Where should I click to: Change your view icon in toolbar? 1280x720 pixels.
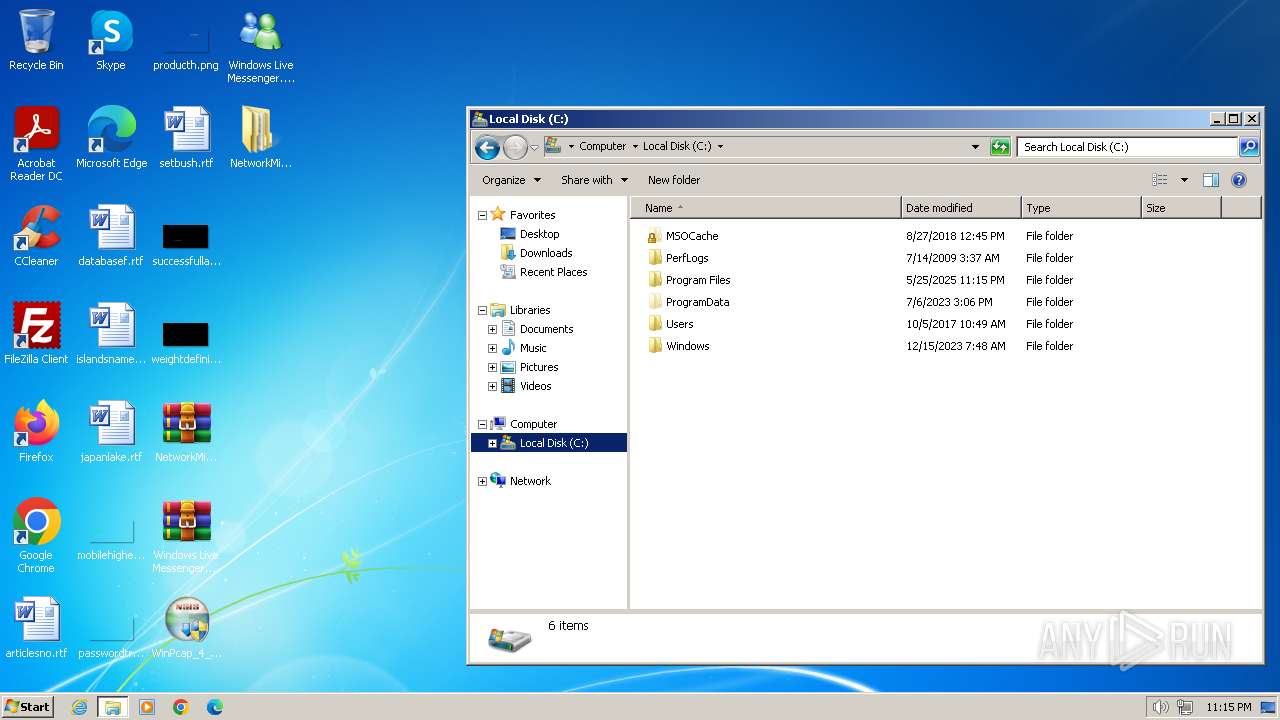click(x=1160, y=180)
